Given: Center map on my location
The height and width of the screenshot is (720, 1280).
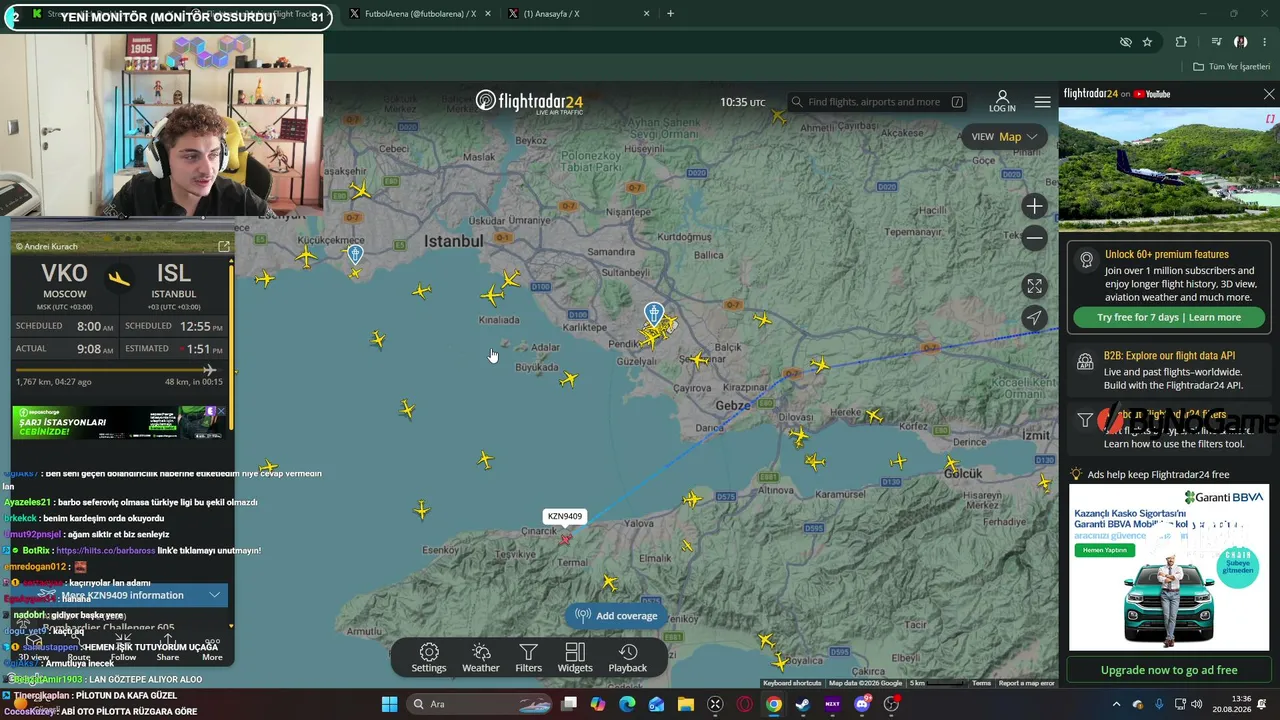Looking at the screenshot, I should [x=1034, y=318].
